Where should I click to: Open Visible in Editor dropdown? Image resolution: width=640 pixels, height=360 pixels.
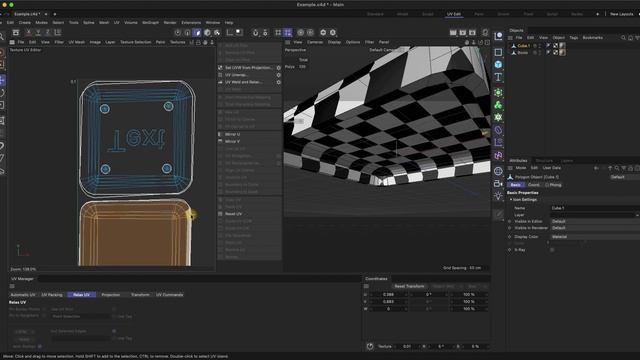coord(595,221)
